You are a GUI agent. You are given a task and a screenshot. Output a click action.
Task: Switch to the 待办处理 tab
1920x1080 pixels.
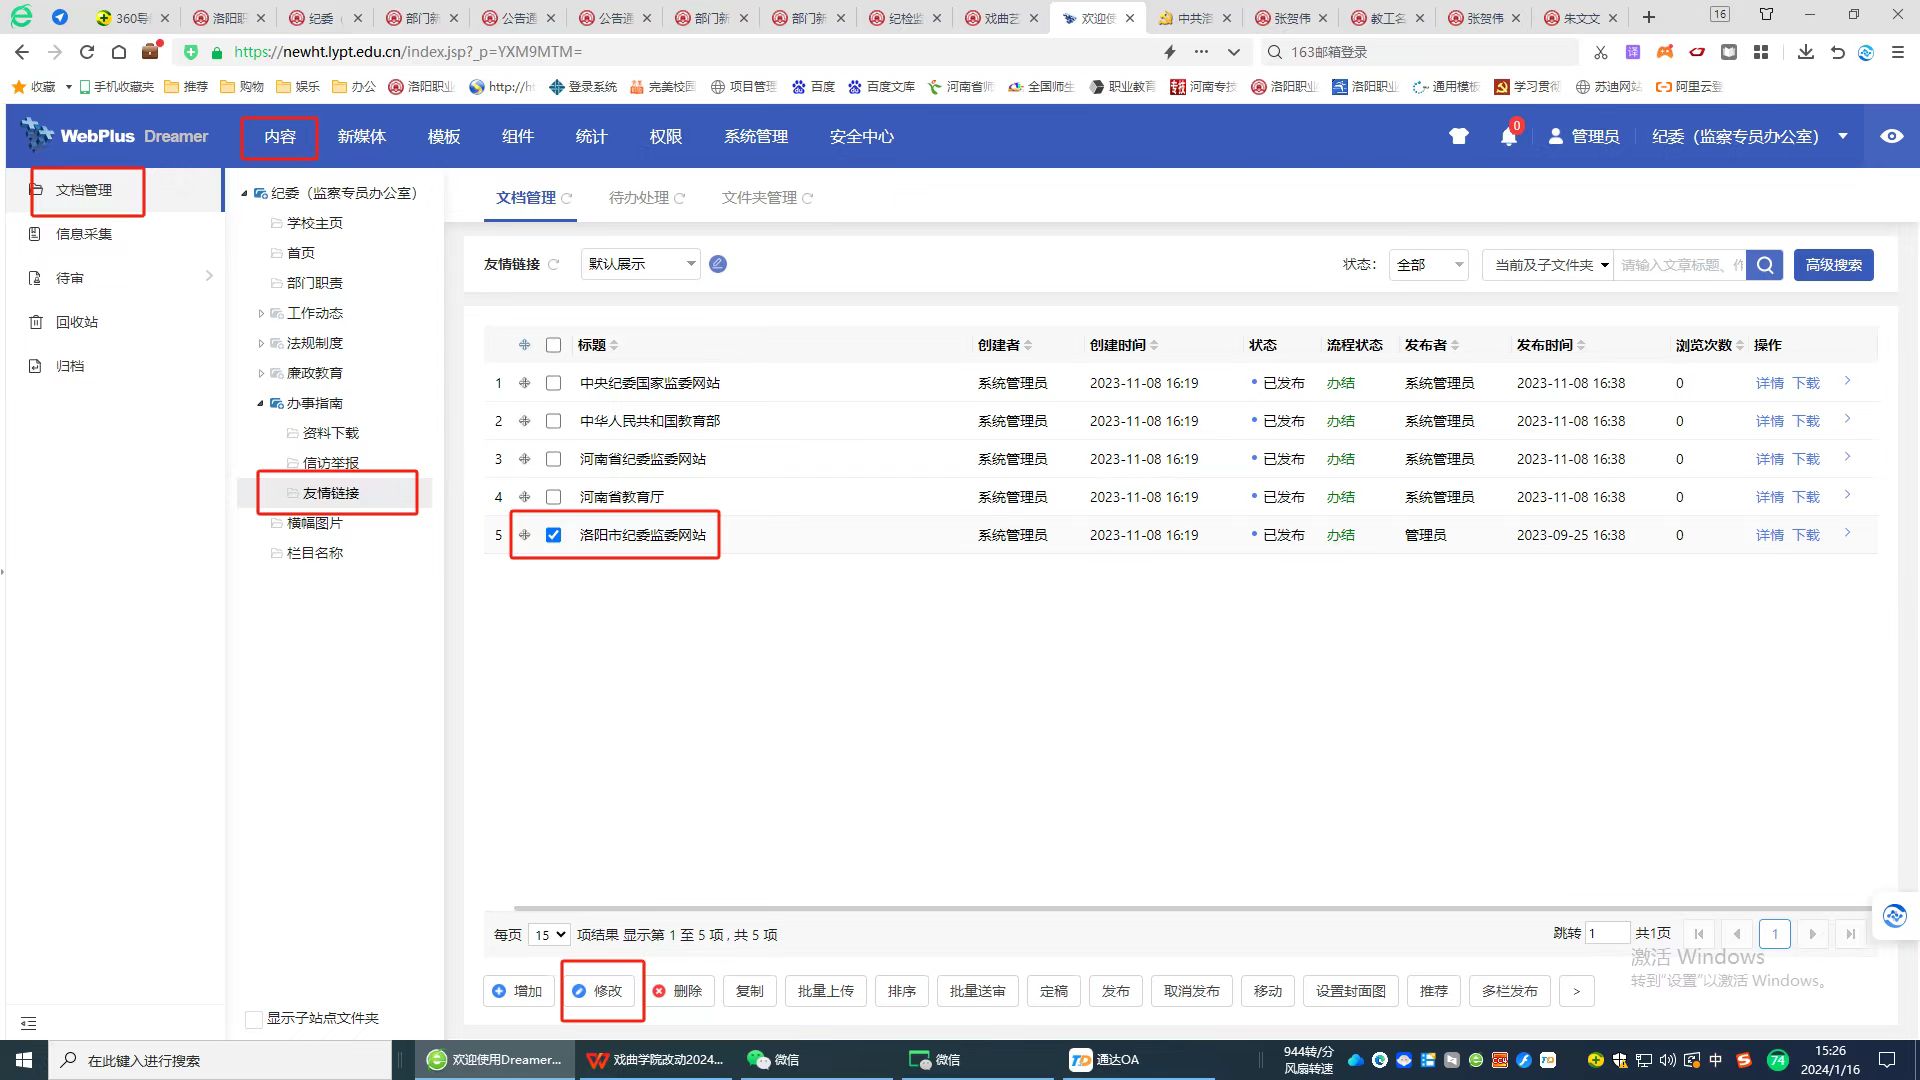pos(639,198)
